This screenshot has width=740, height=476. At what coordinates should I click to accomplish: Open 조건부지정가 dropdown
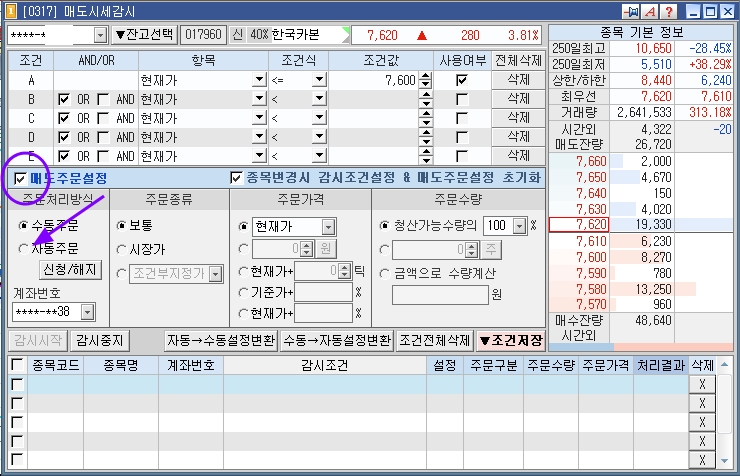[216, 274]
